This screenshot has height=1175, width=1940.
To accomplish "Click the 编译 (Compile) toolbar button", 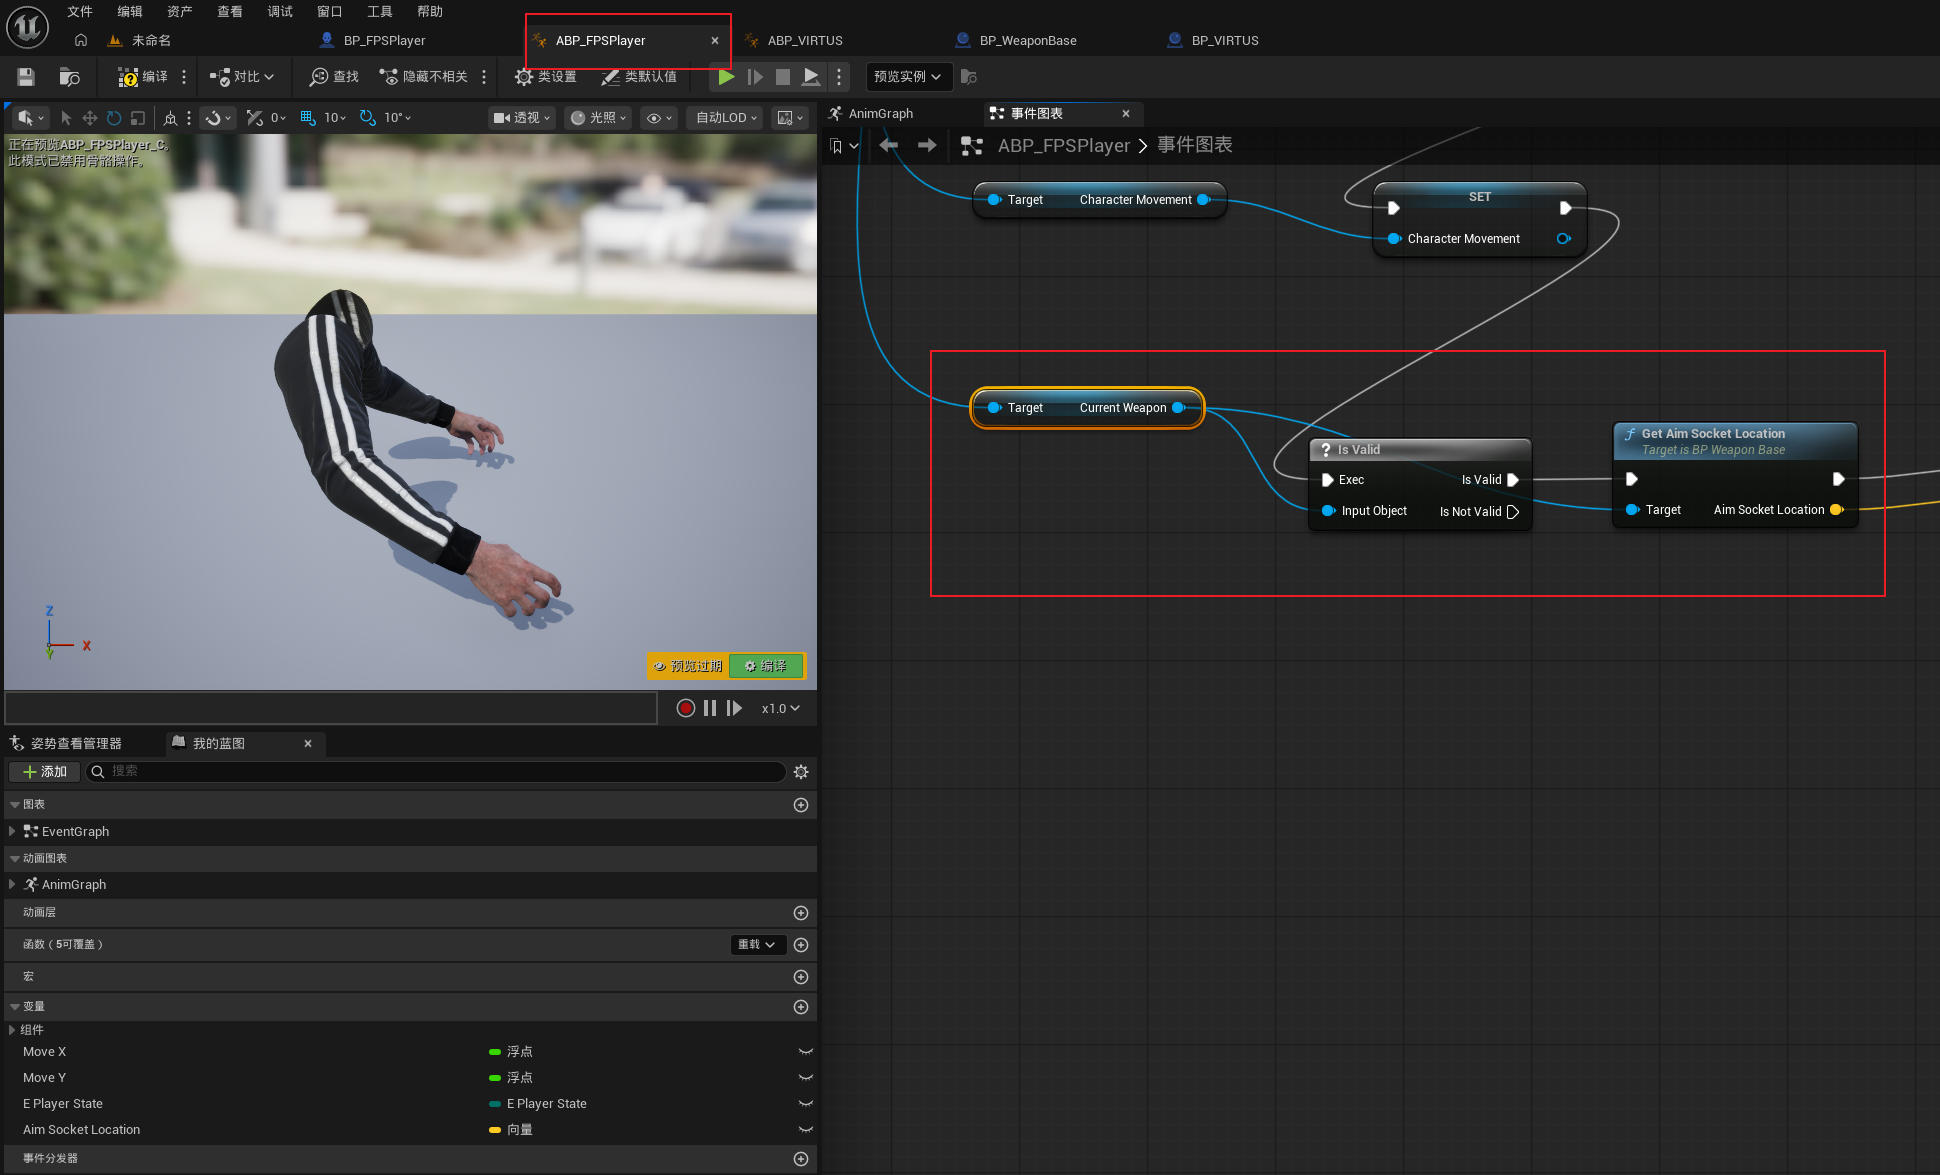I will tap(143, 77).
